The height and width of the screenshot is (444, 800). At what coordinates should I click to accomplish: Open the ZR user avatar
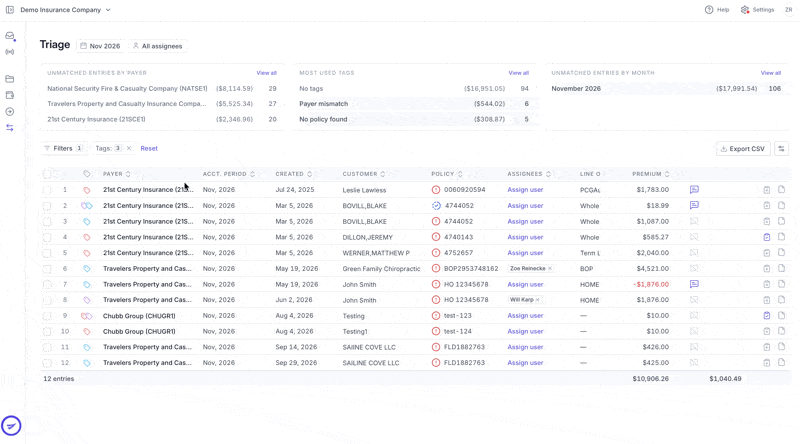pos(789,10)
